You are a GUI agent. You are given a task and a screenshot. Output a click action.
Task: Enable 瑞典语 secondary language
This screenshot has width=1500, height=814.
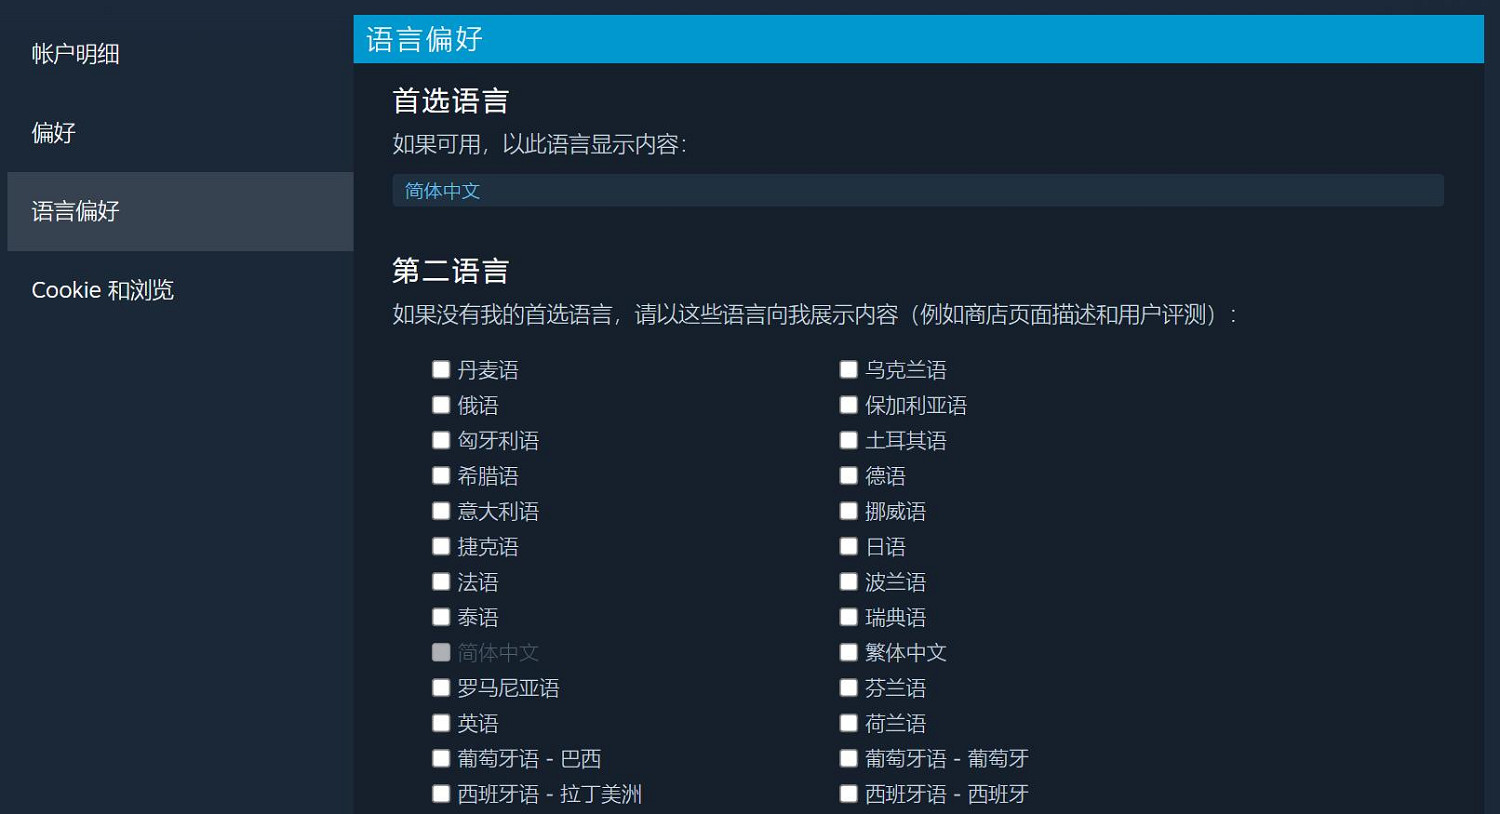coord(848,616)
